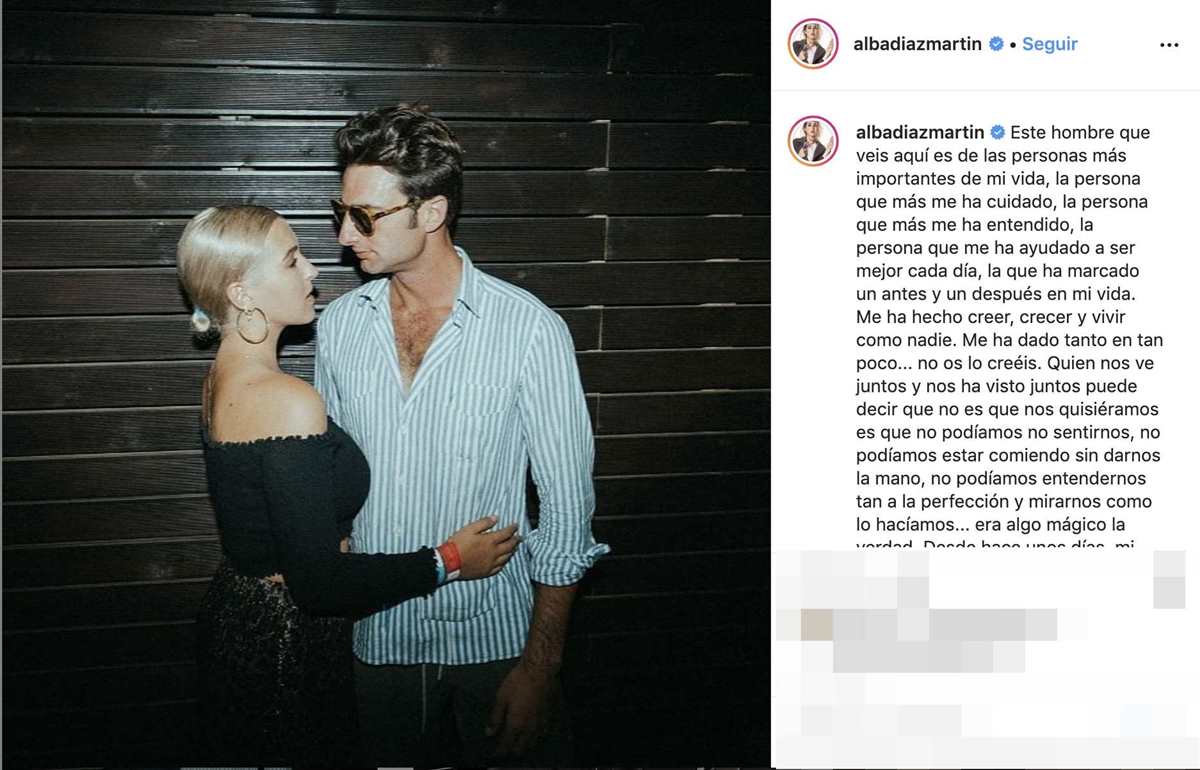Viewport: 1200px width, 770px height.
Task: Click the red wristband on the woman's wrist
Action: click(451, 558)
